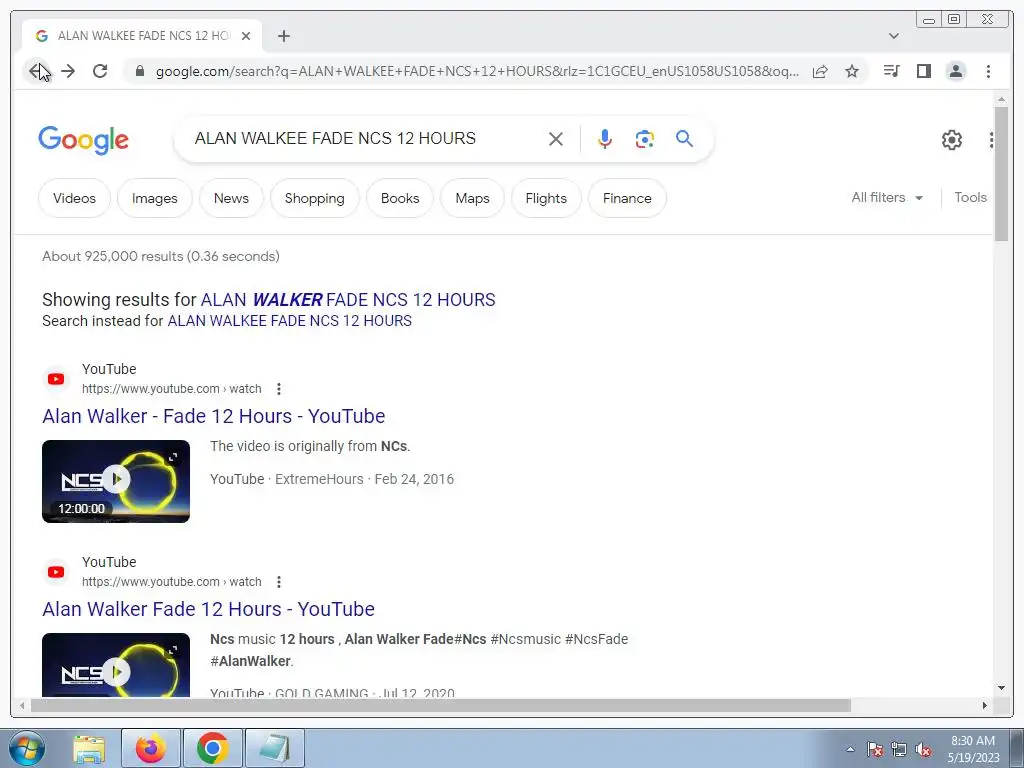Open the Chrome profile avatar
The width and height of the screenshot is (1024, 768).
[x=955, y=71]
